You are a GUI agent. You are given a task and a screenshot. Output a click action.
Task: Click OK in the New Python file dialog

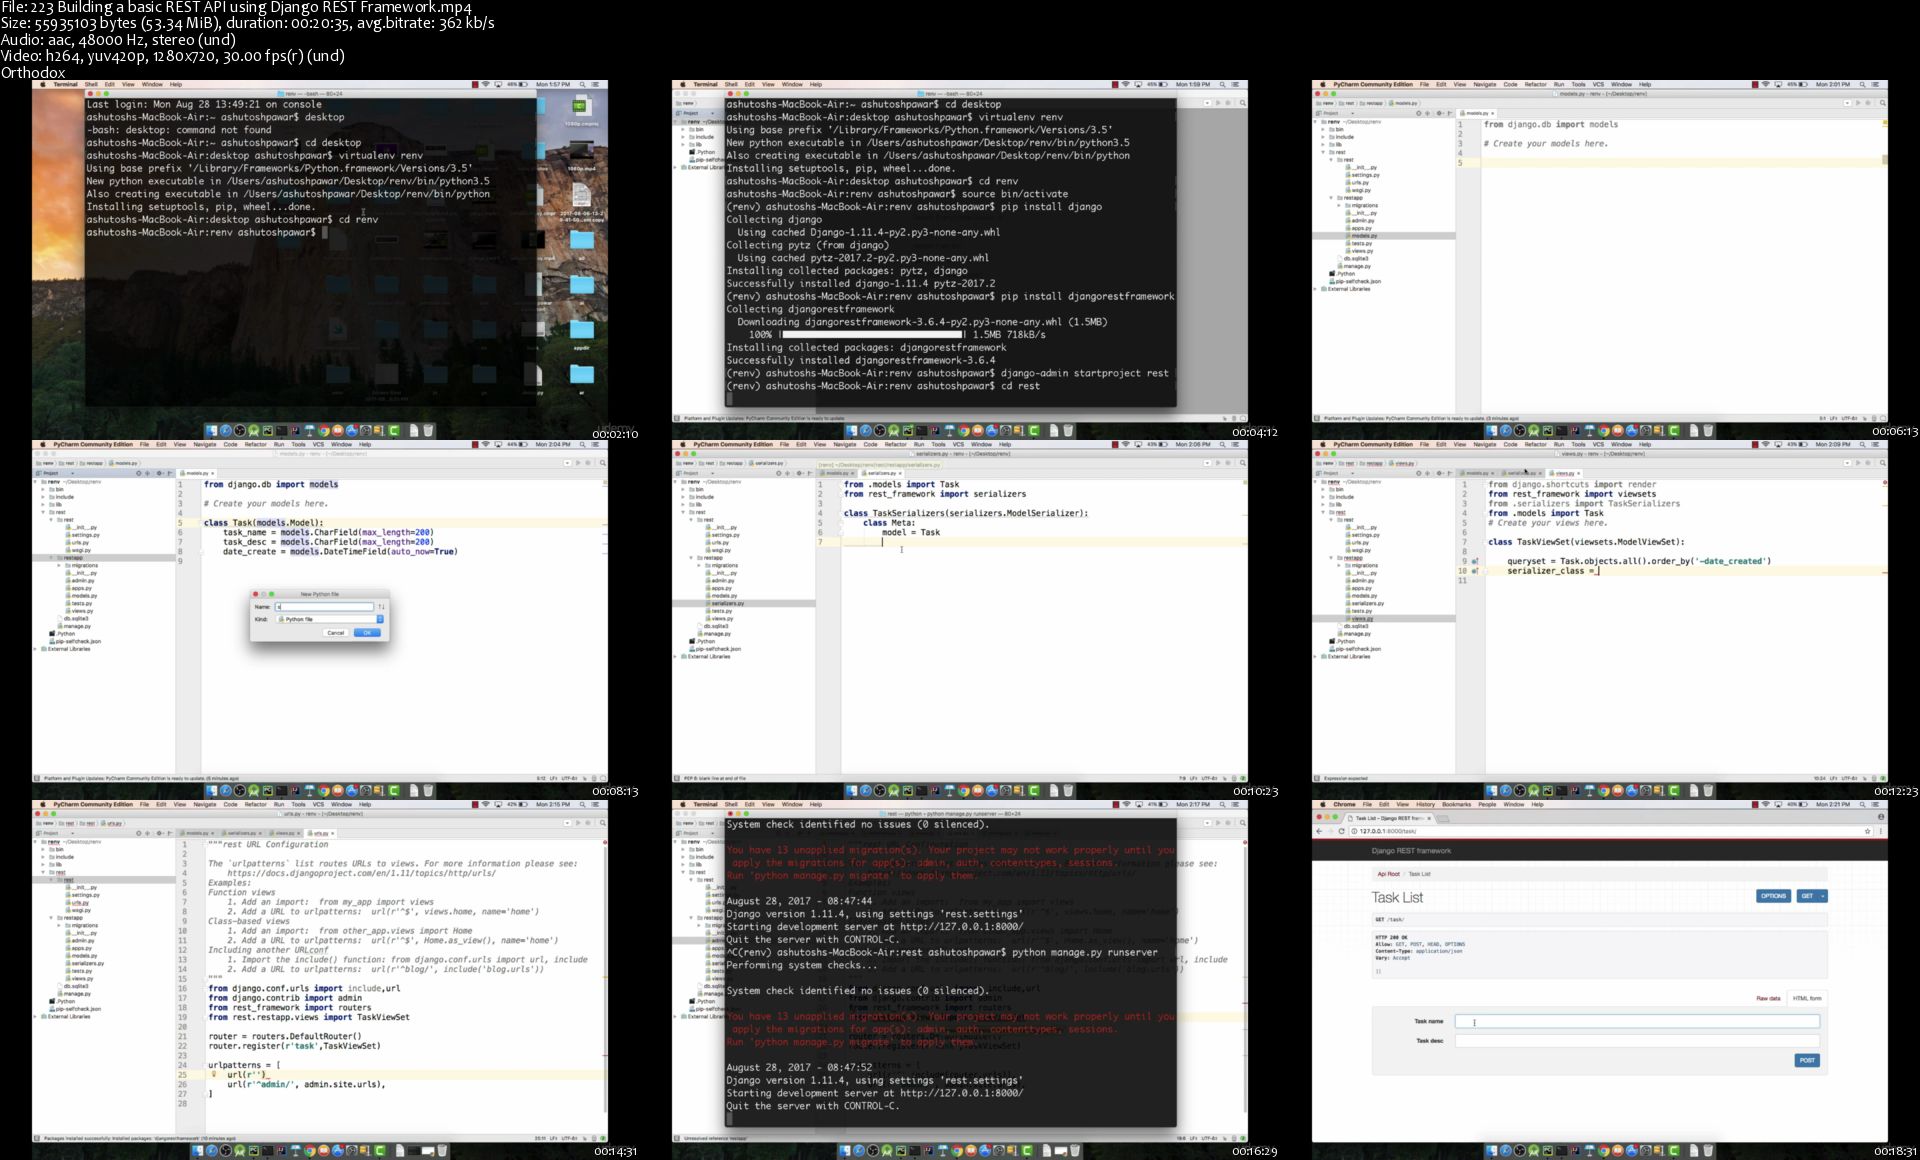(x=367, y=633)
